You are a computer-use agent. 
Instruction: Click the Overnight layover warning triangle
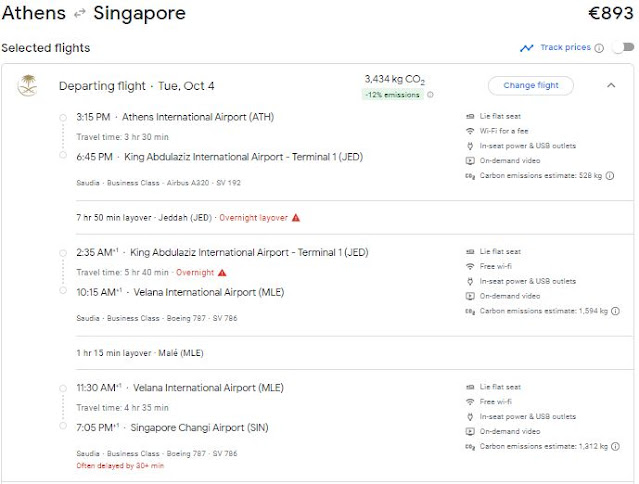click(296, 218)
